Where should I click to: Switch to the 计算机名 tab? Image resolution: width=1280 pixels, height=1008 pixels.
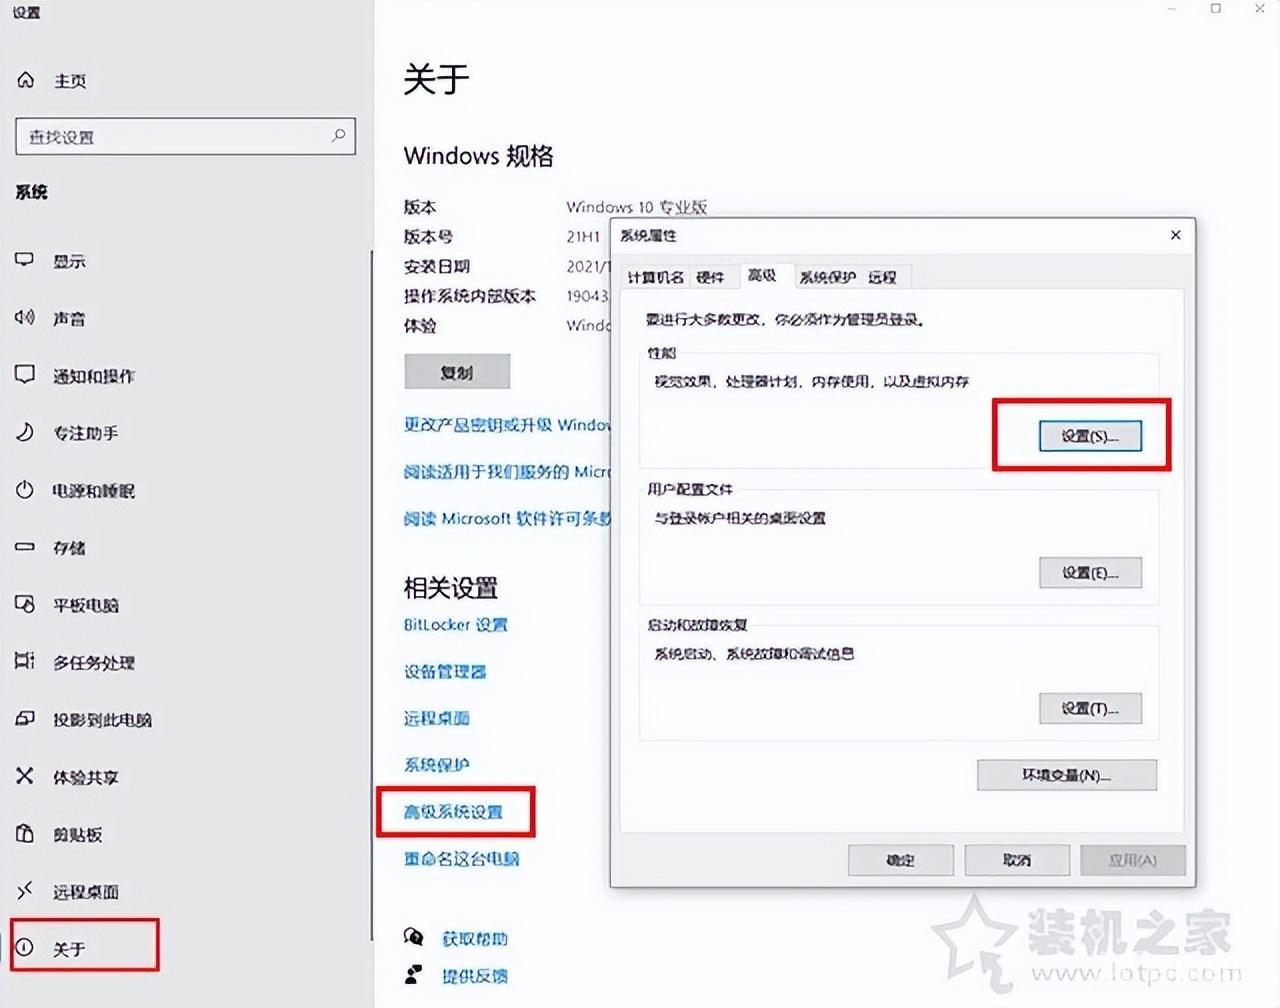[655, 277]
